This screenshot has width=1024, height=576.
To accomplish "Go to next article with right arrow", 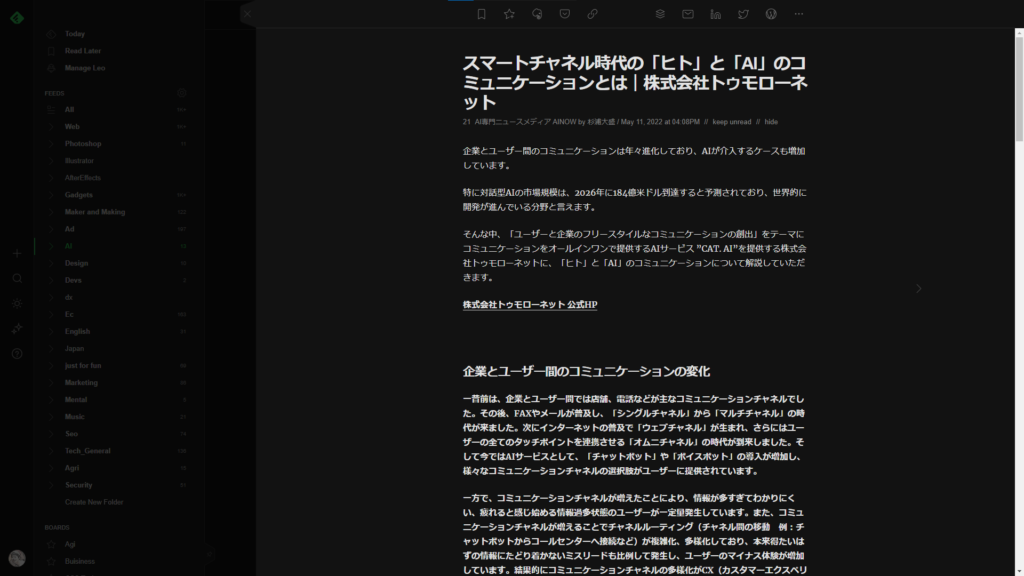I will tap(919, 288).
